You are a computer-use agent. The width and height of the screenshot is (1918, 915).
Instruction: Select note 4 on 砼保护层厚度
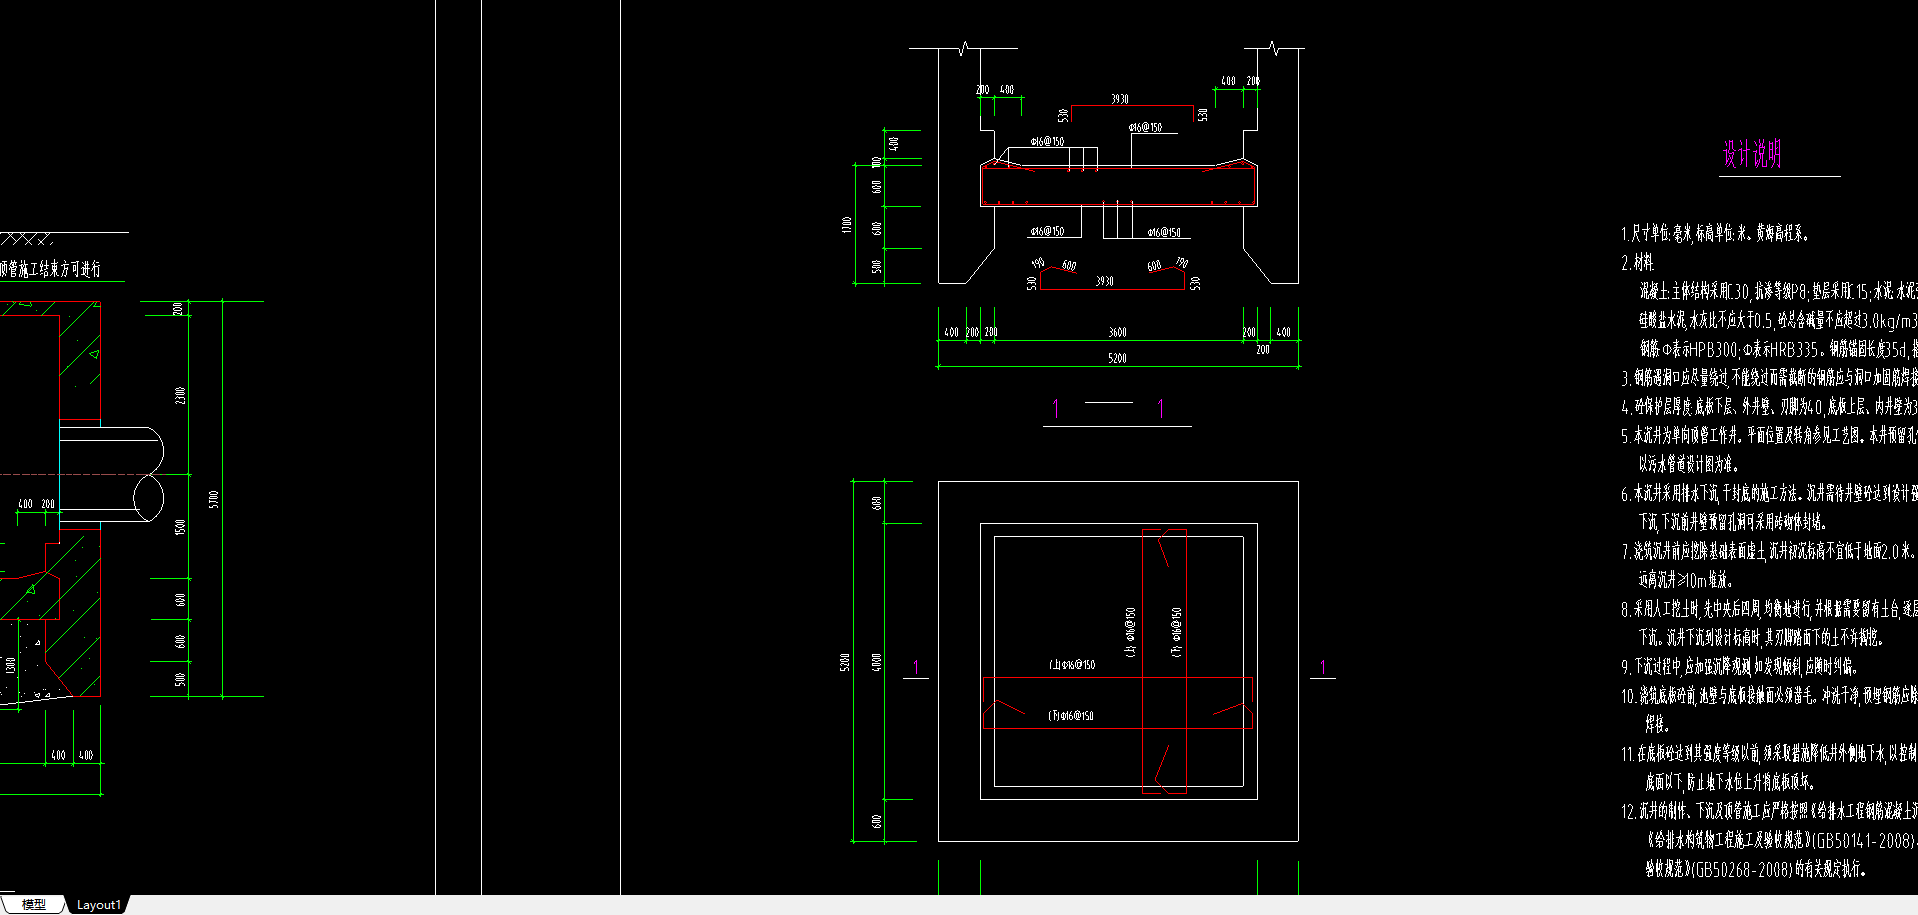(x=1769, y=407)
